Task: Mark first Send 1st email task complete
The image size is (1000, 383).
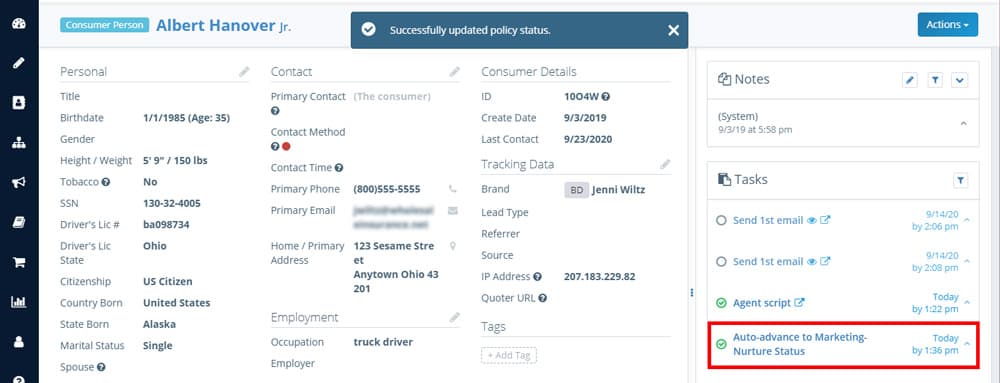Action: [x=721, y=220]
